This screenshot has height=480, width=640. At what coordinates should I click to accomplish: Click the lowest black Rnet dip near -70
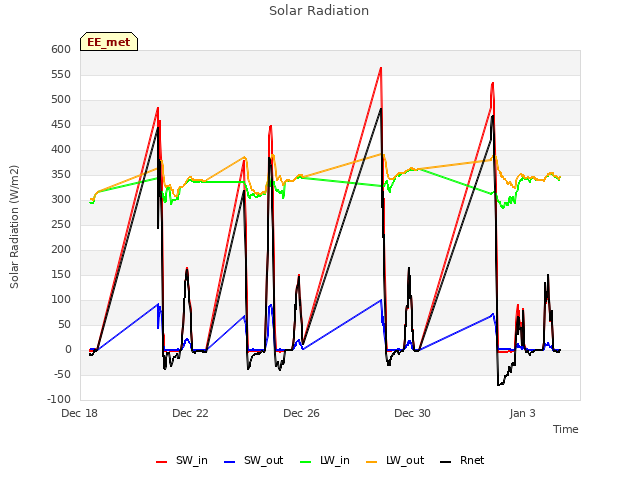pos(498,384)
